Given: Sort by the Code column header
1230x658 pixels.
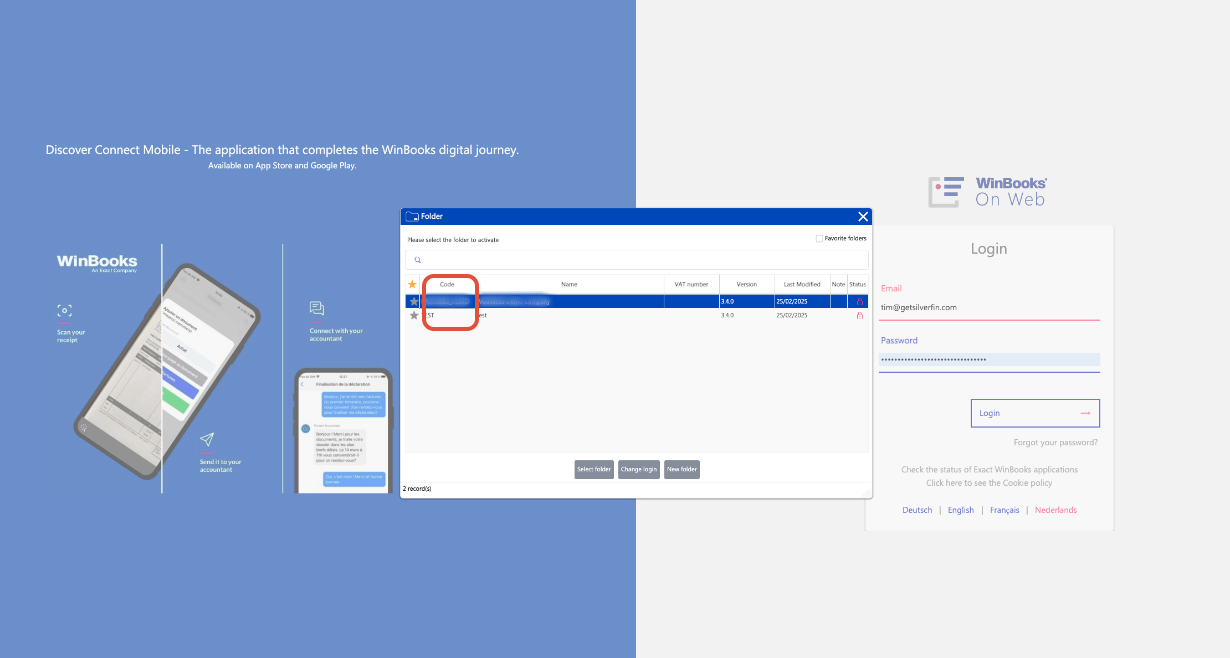Looking at the screenshot, I should [x=447, y=284].
